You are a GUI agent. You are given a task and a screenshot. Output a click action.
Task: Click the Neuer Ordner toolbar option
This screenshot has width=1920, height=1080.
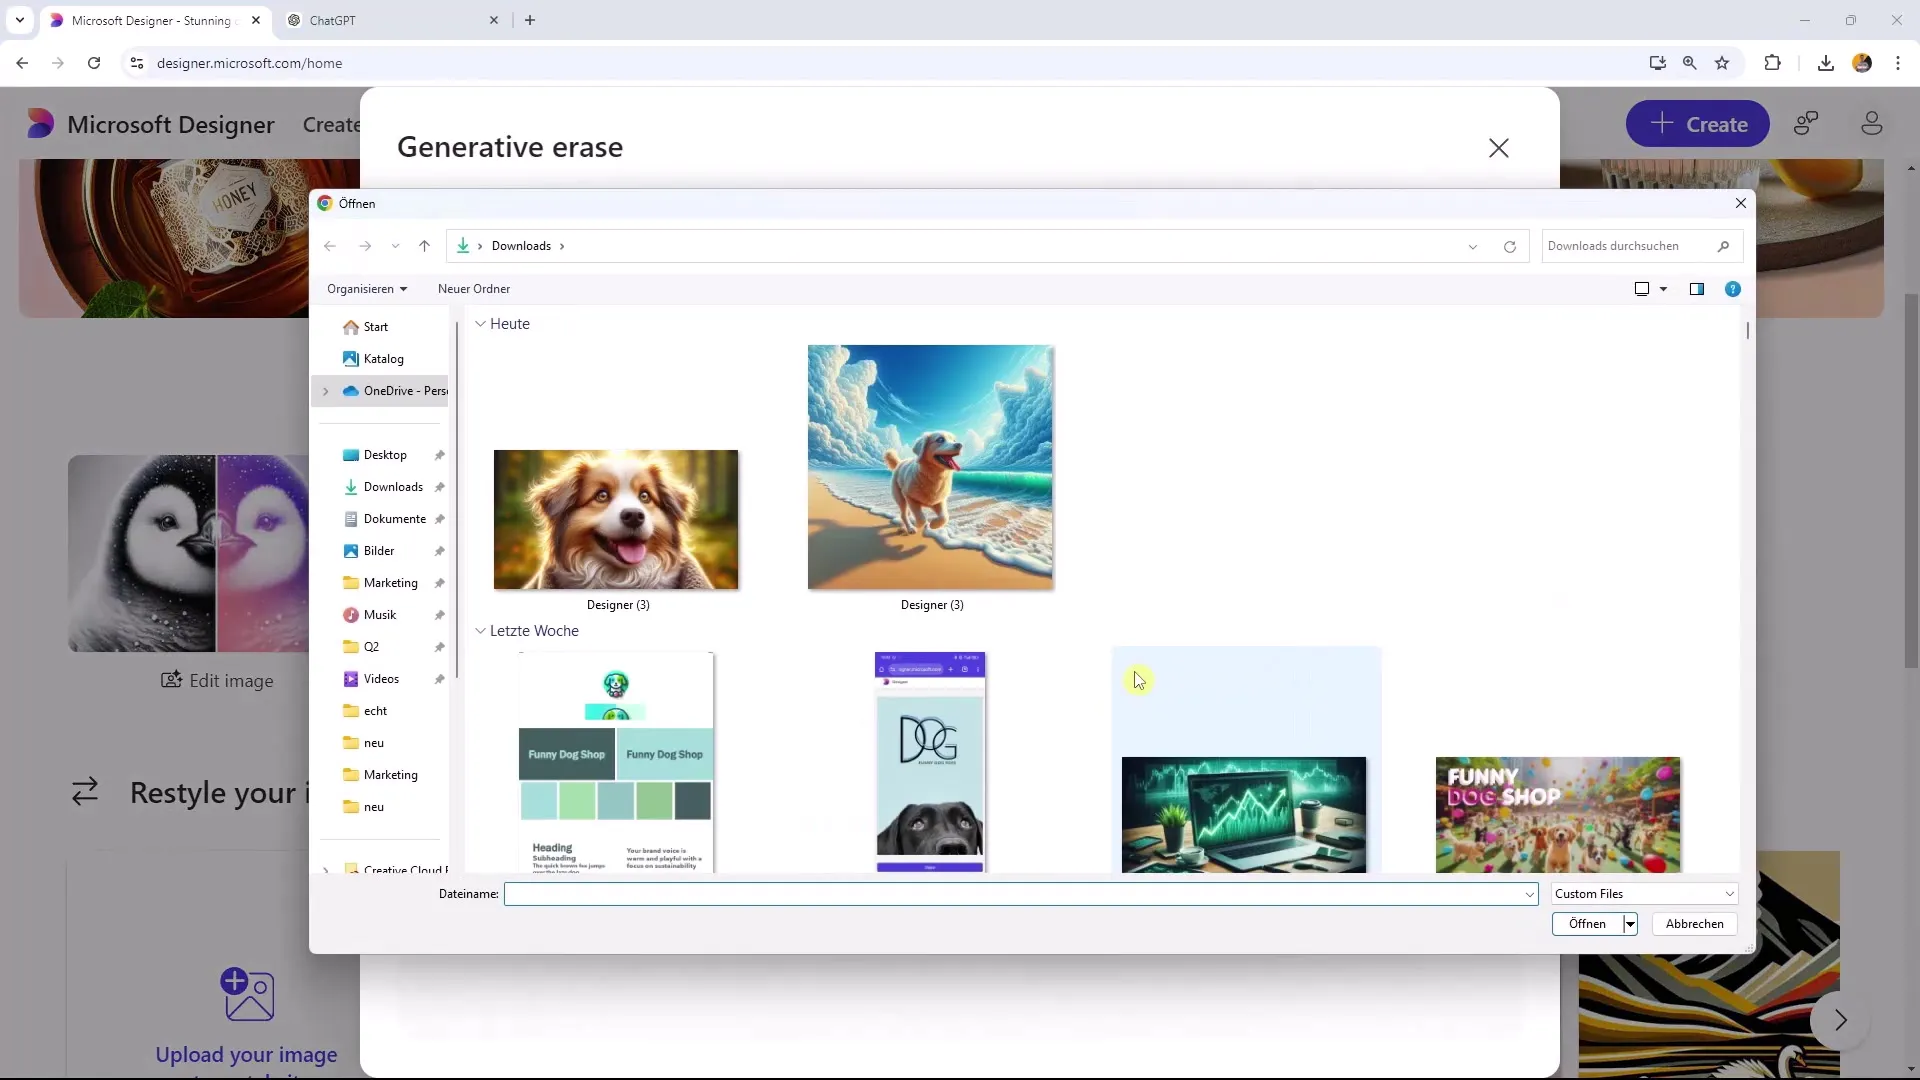(x=473, y=289)
